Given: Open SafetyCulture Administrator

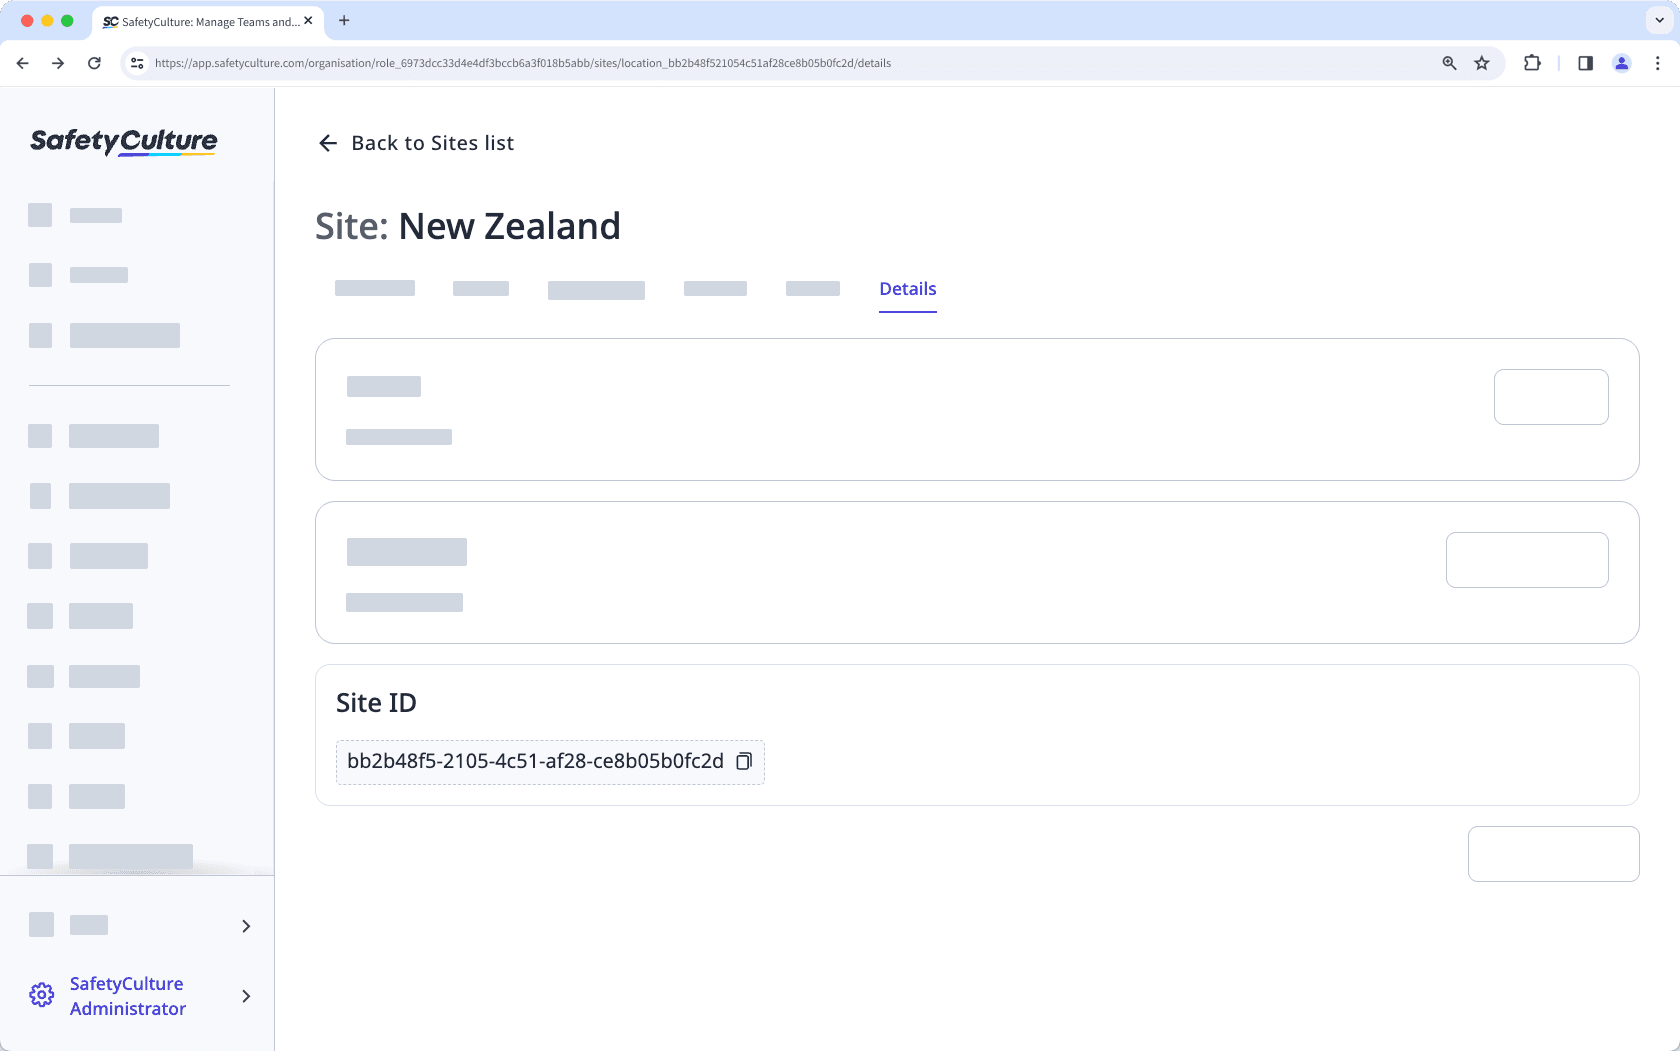Looking at the screenshot, I should (x=127, y=995).
